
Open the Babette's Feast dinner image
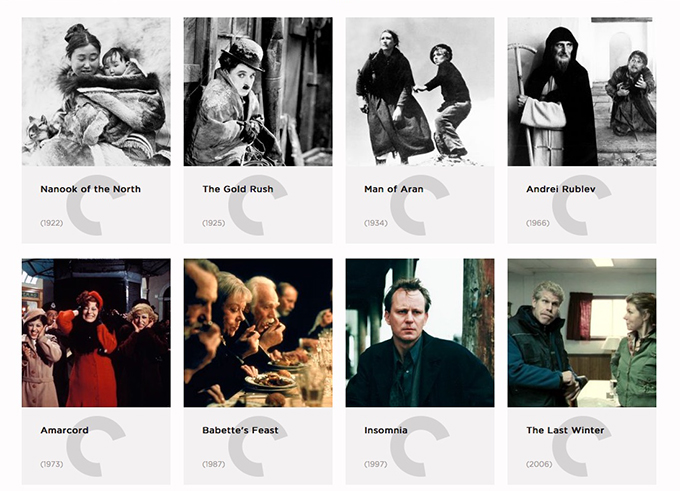(258, 333)
